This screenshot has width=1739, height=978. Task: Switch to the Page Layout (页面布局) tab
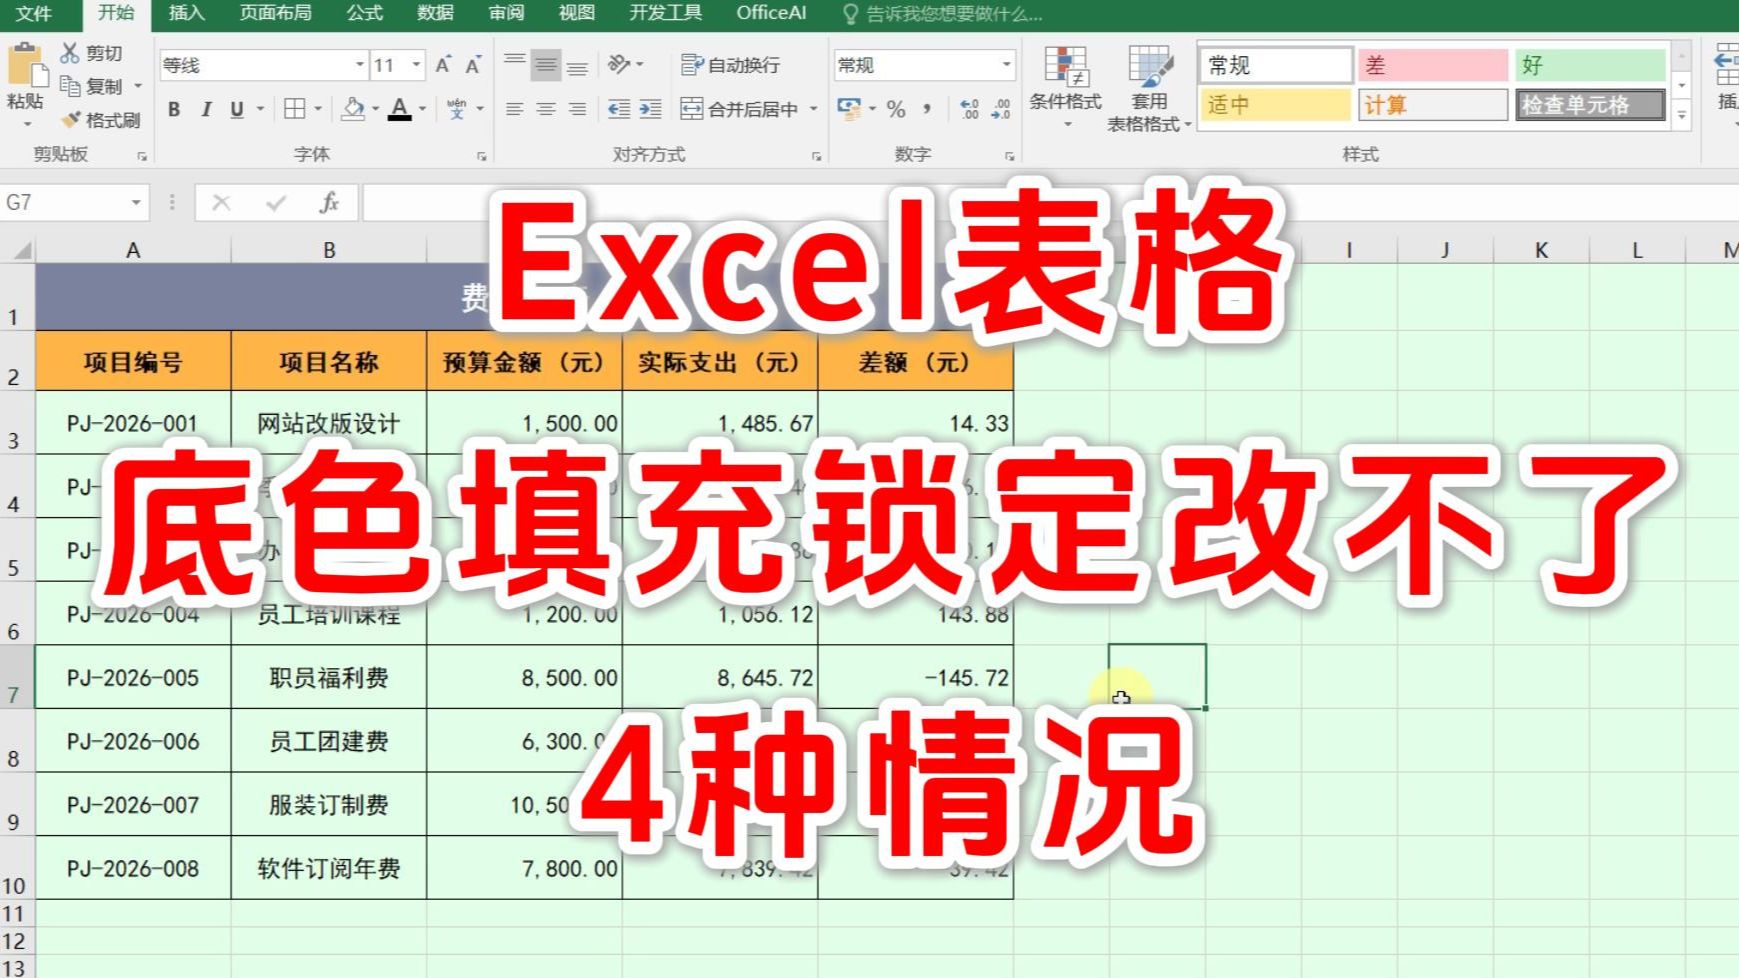point(276,13)
